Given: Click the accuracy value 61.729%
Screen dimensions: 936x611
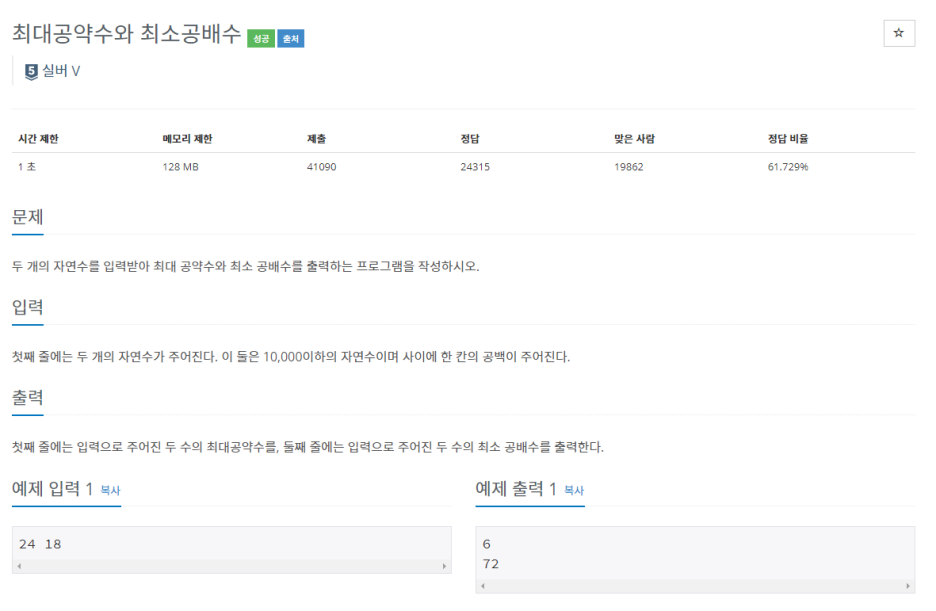Looking at the screenshot, I should tap(788, 167).
